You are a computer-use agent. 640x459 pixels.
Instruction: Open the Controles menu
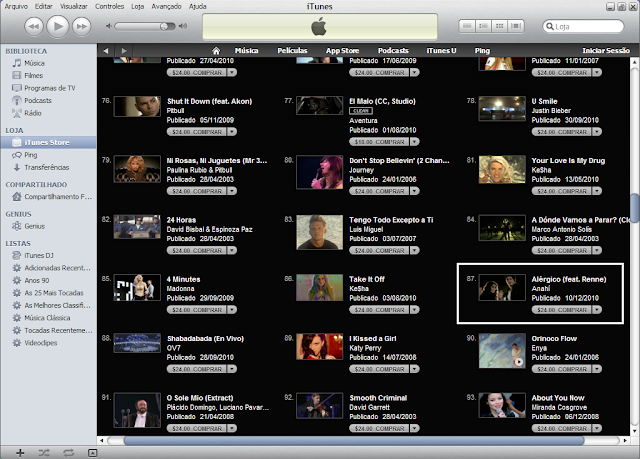pos(109,7)
